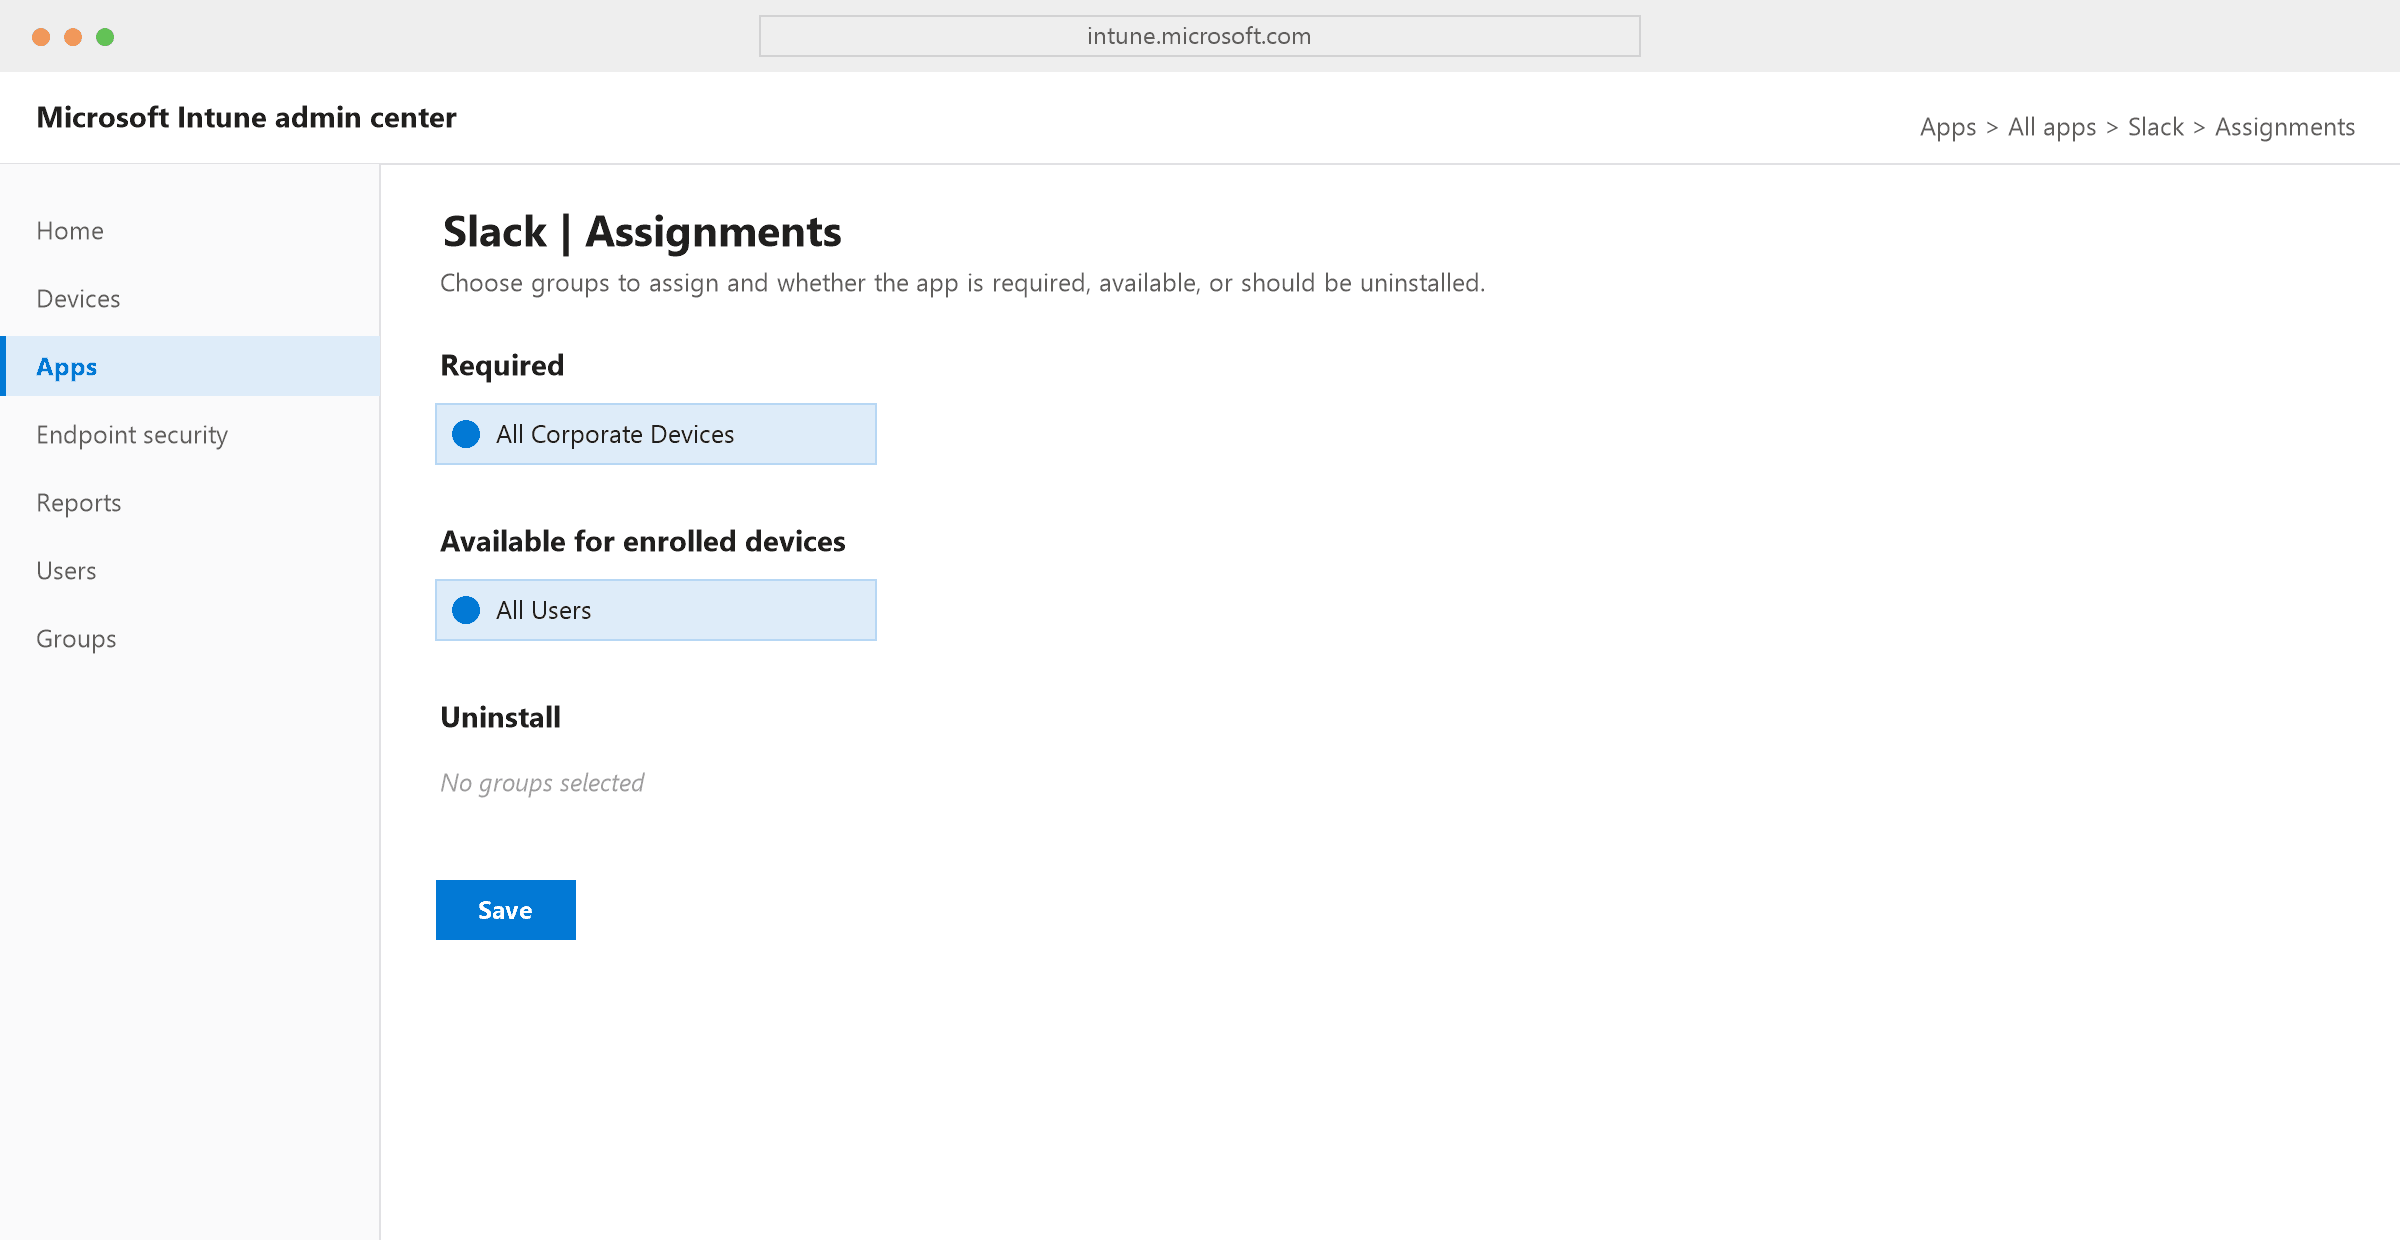Viewport: 2400px width, 1240px height.
Task: Open Reports in sidebar
Action: tap(190, 503)
